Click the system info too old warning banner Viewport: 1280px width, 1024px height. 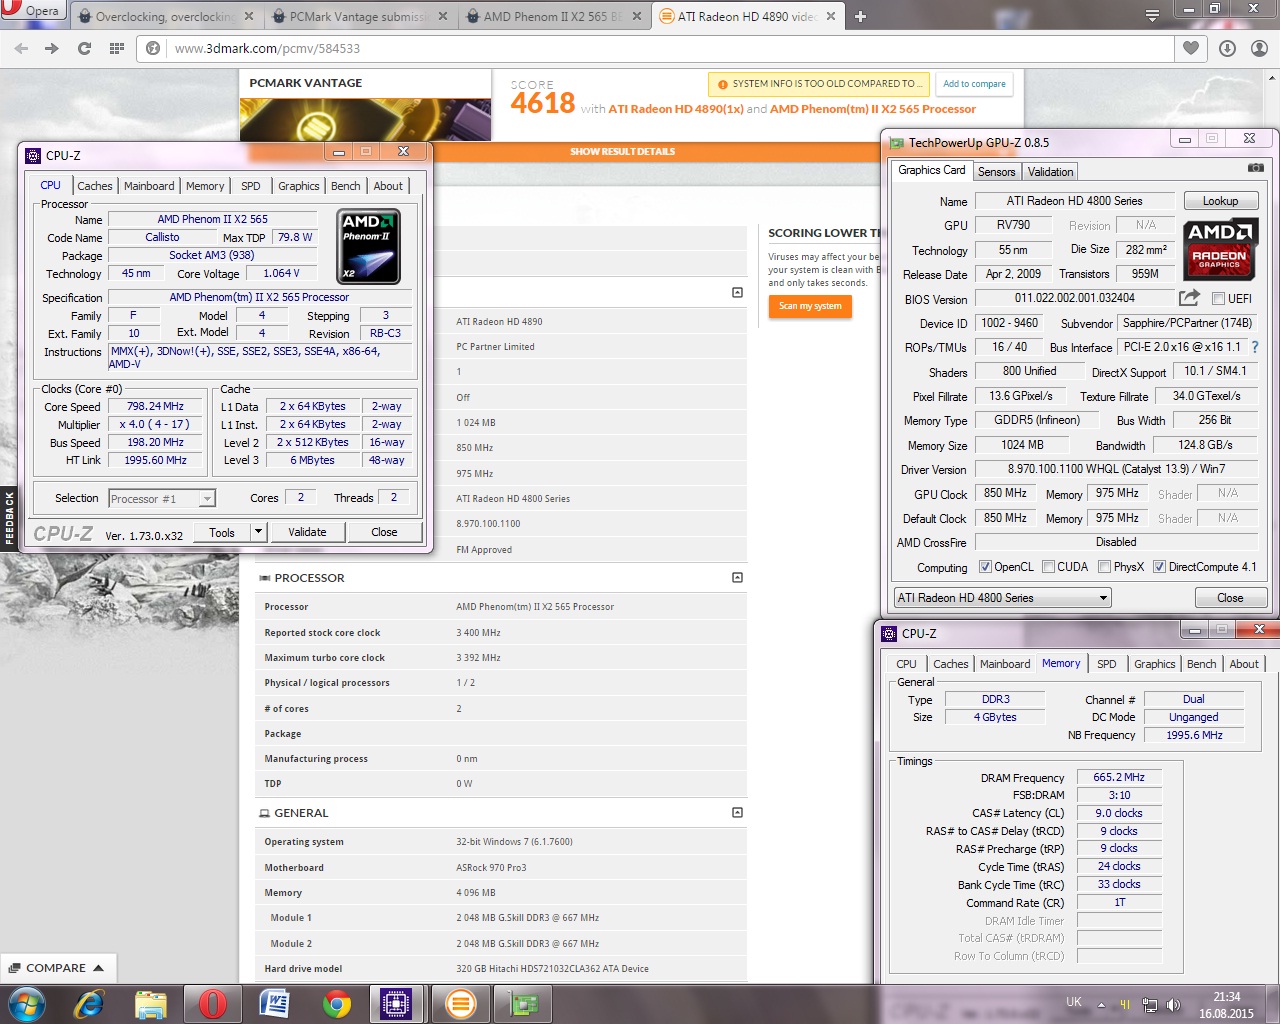(x=818, y=84)
